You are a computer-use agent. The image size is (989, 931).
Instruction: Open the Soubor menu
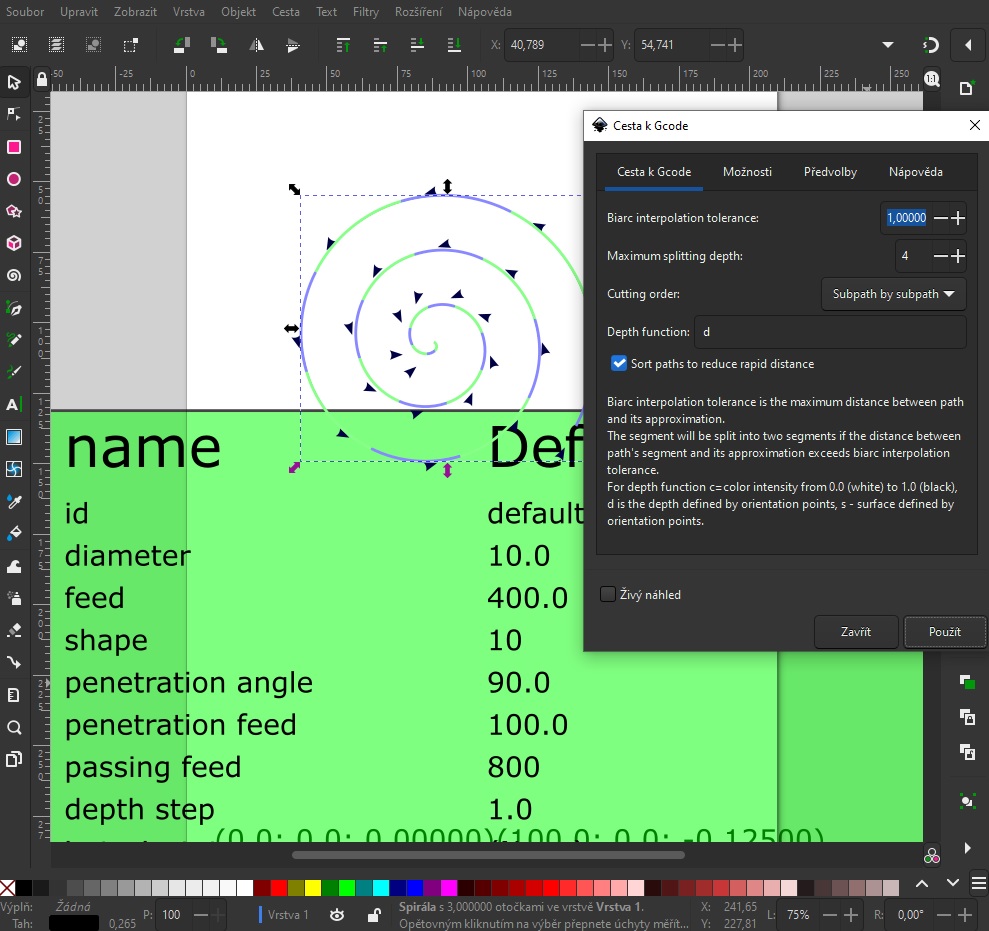click(25, 12)
